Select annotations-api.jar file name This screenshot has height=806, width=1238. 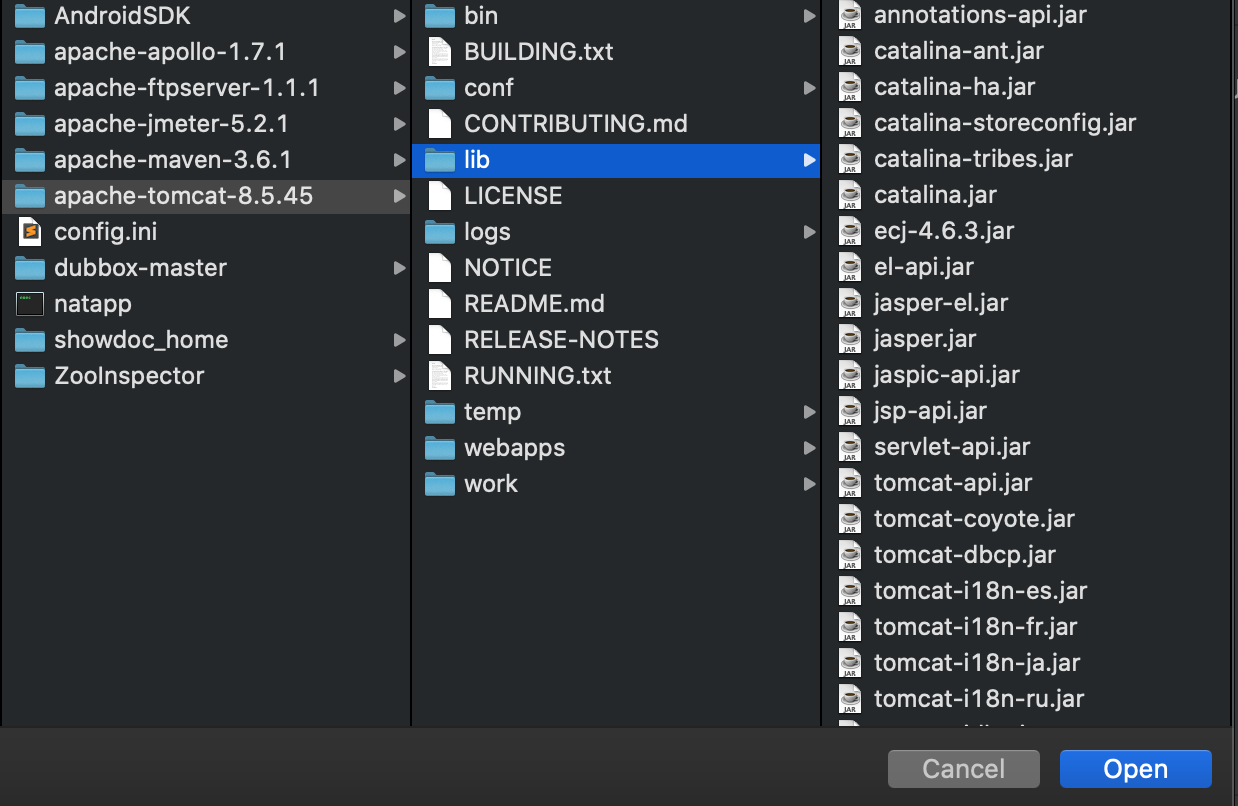(980, 15)
